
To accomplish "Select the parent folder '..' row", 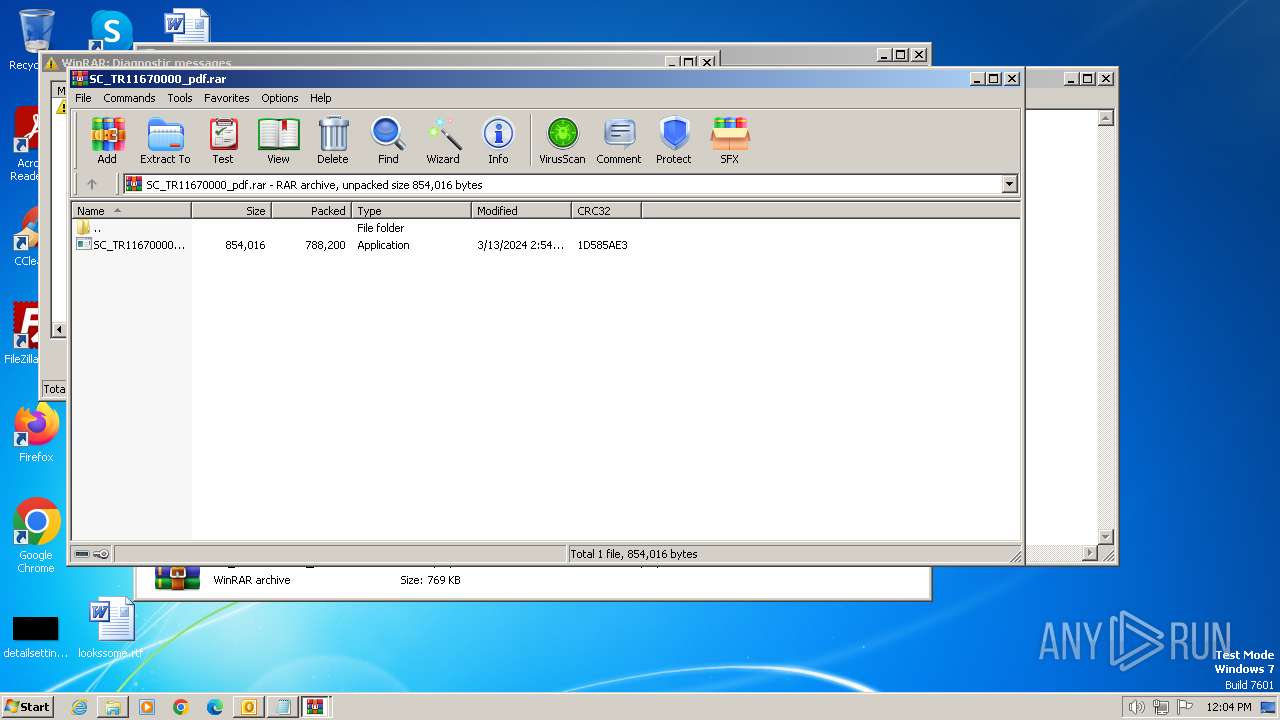I will 546,228.
